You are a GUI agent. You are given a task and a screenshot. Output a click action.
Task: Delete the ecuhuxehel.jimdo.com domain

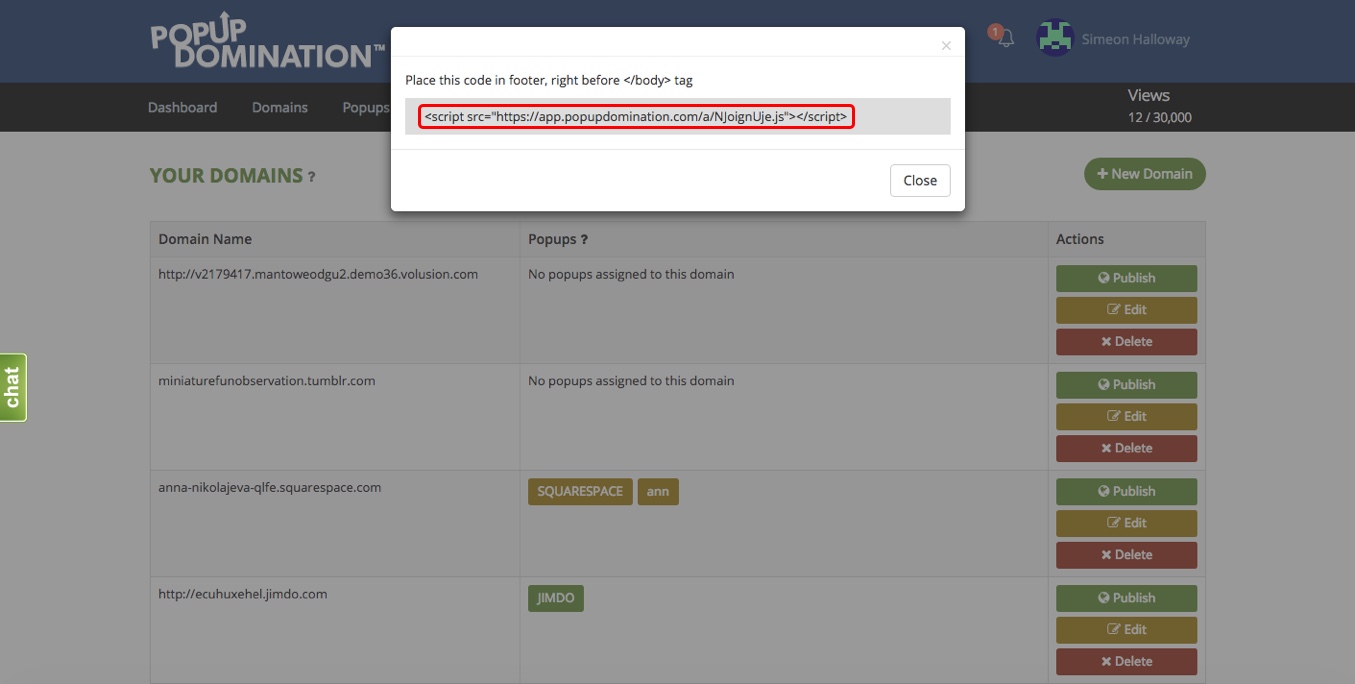(1126, 662)
